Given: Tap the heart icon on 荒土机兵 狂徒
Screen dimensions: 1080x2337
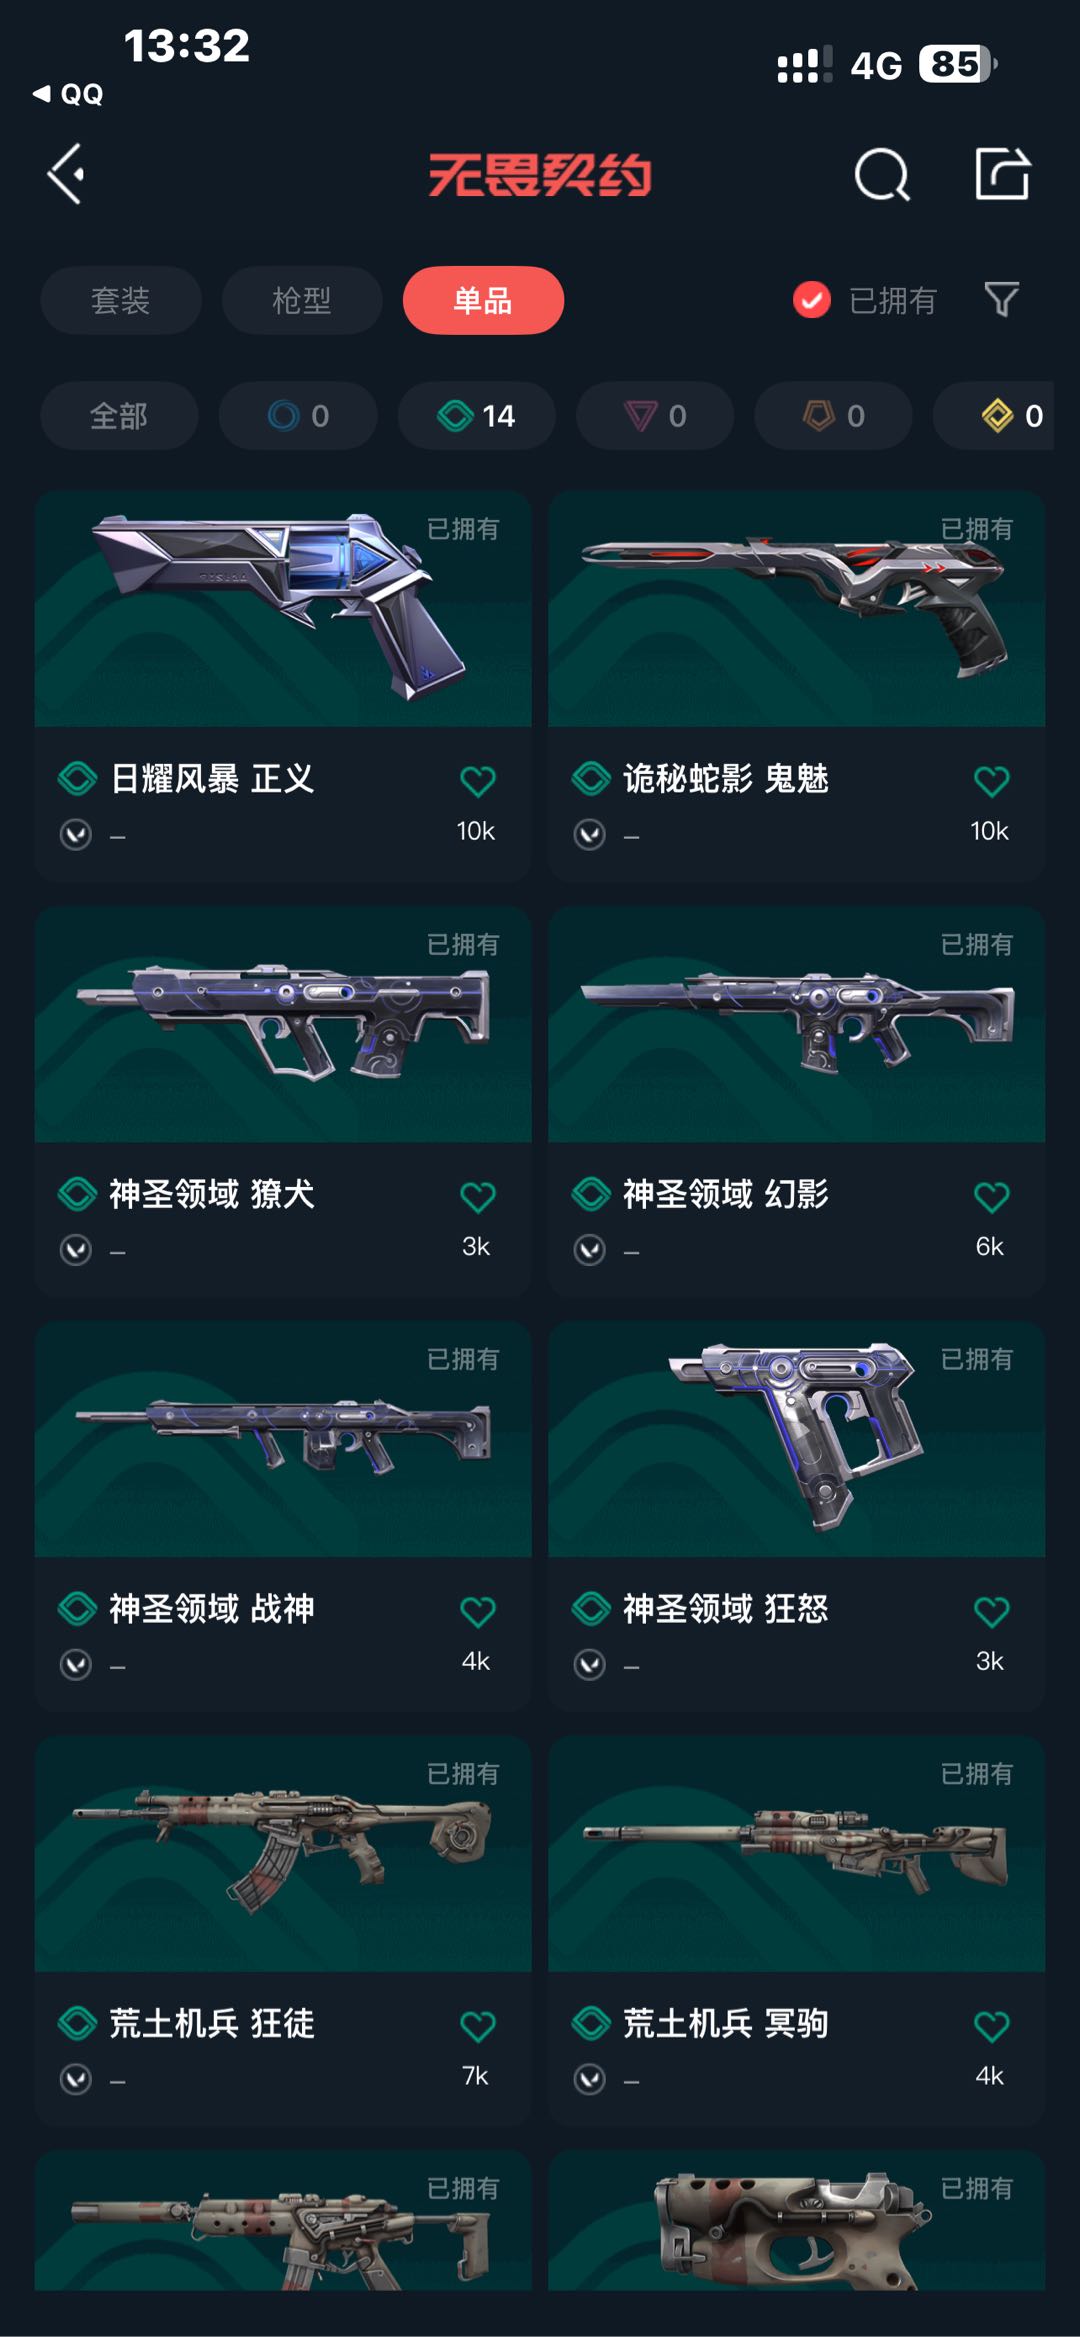Looking at the screenshot, I should click(477, 2026).
